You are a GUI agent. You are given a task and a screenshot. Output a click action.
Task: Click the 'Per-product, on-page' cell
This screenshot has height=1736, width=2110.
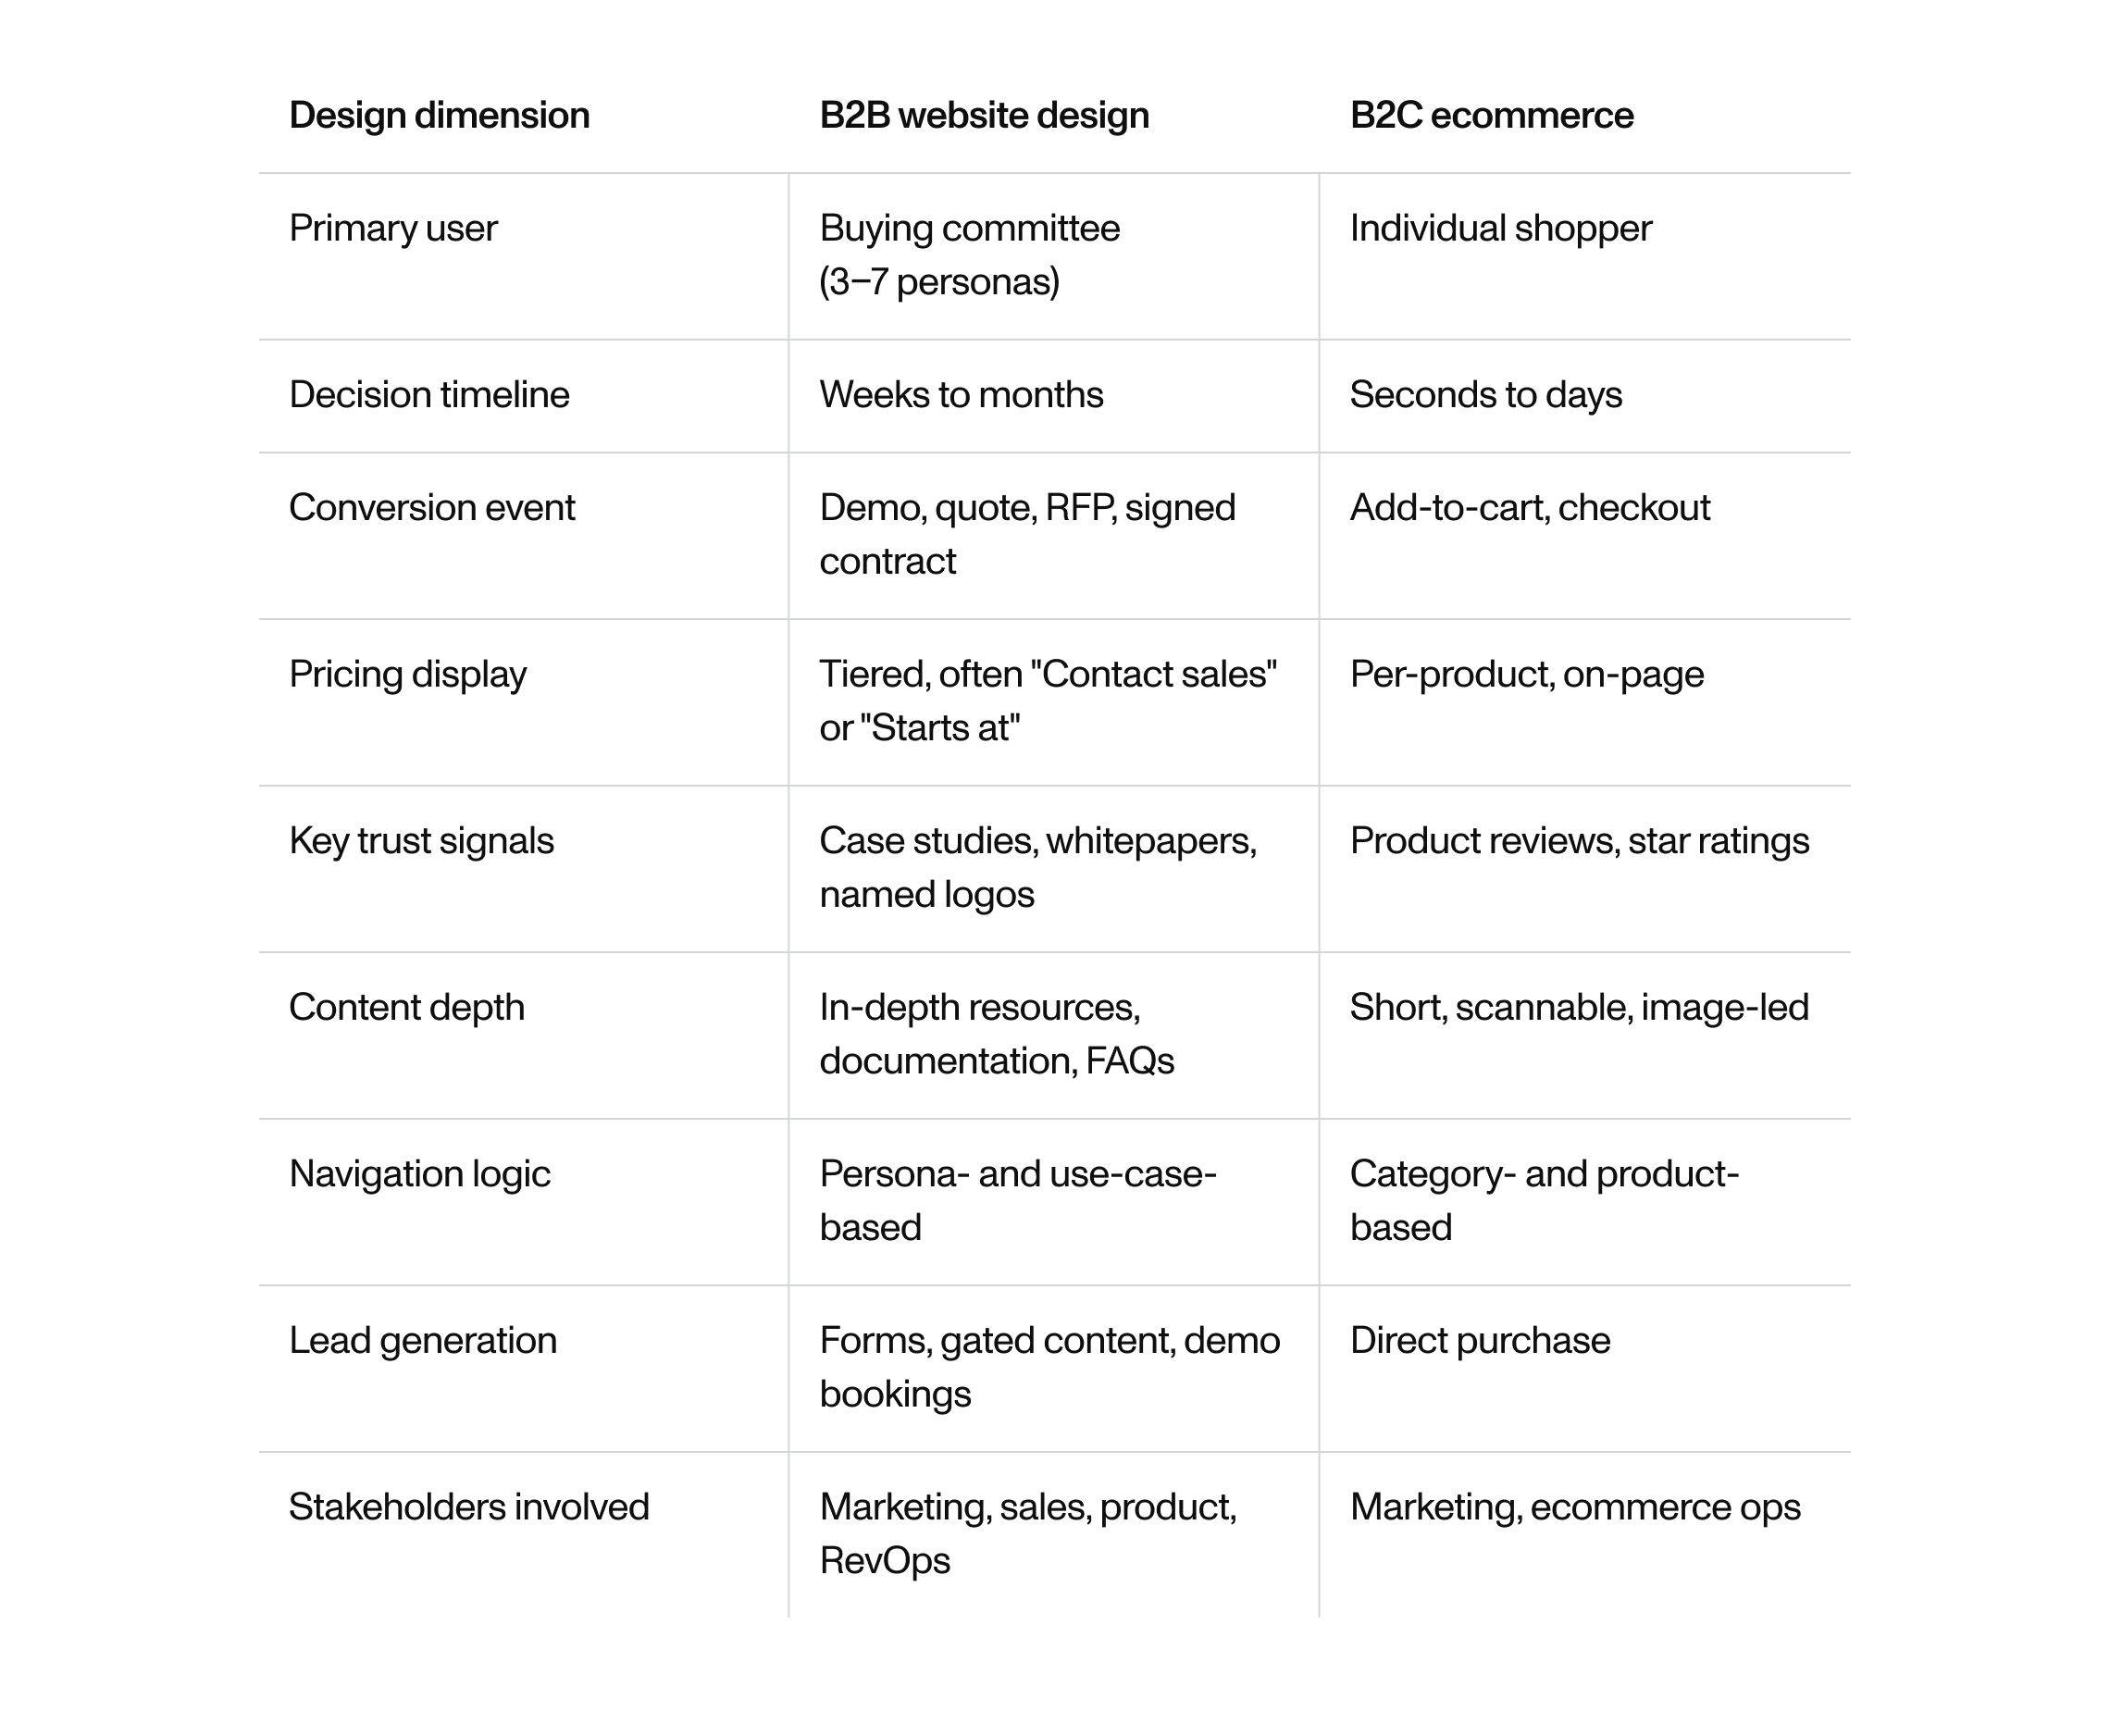(x=1526, y=675)
